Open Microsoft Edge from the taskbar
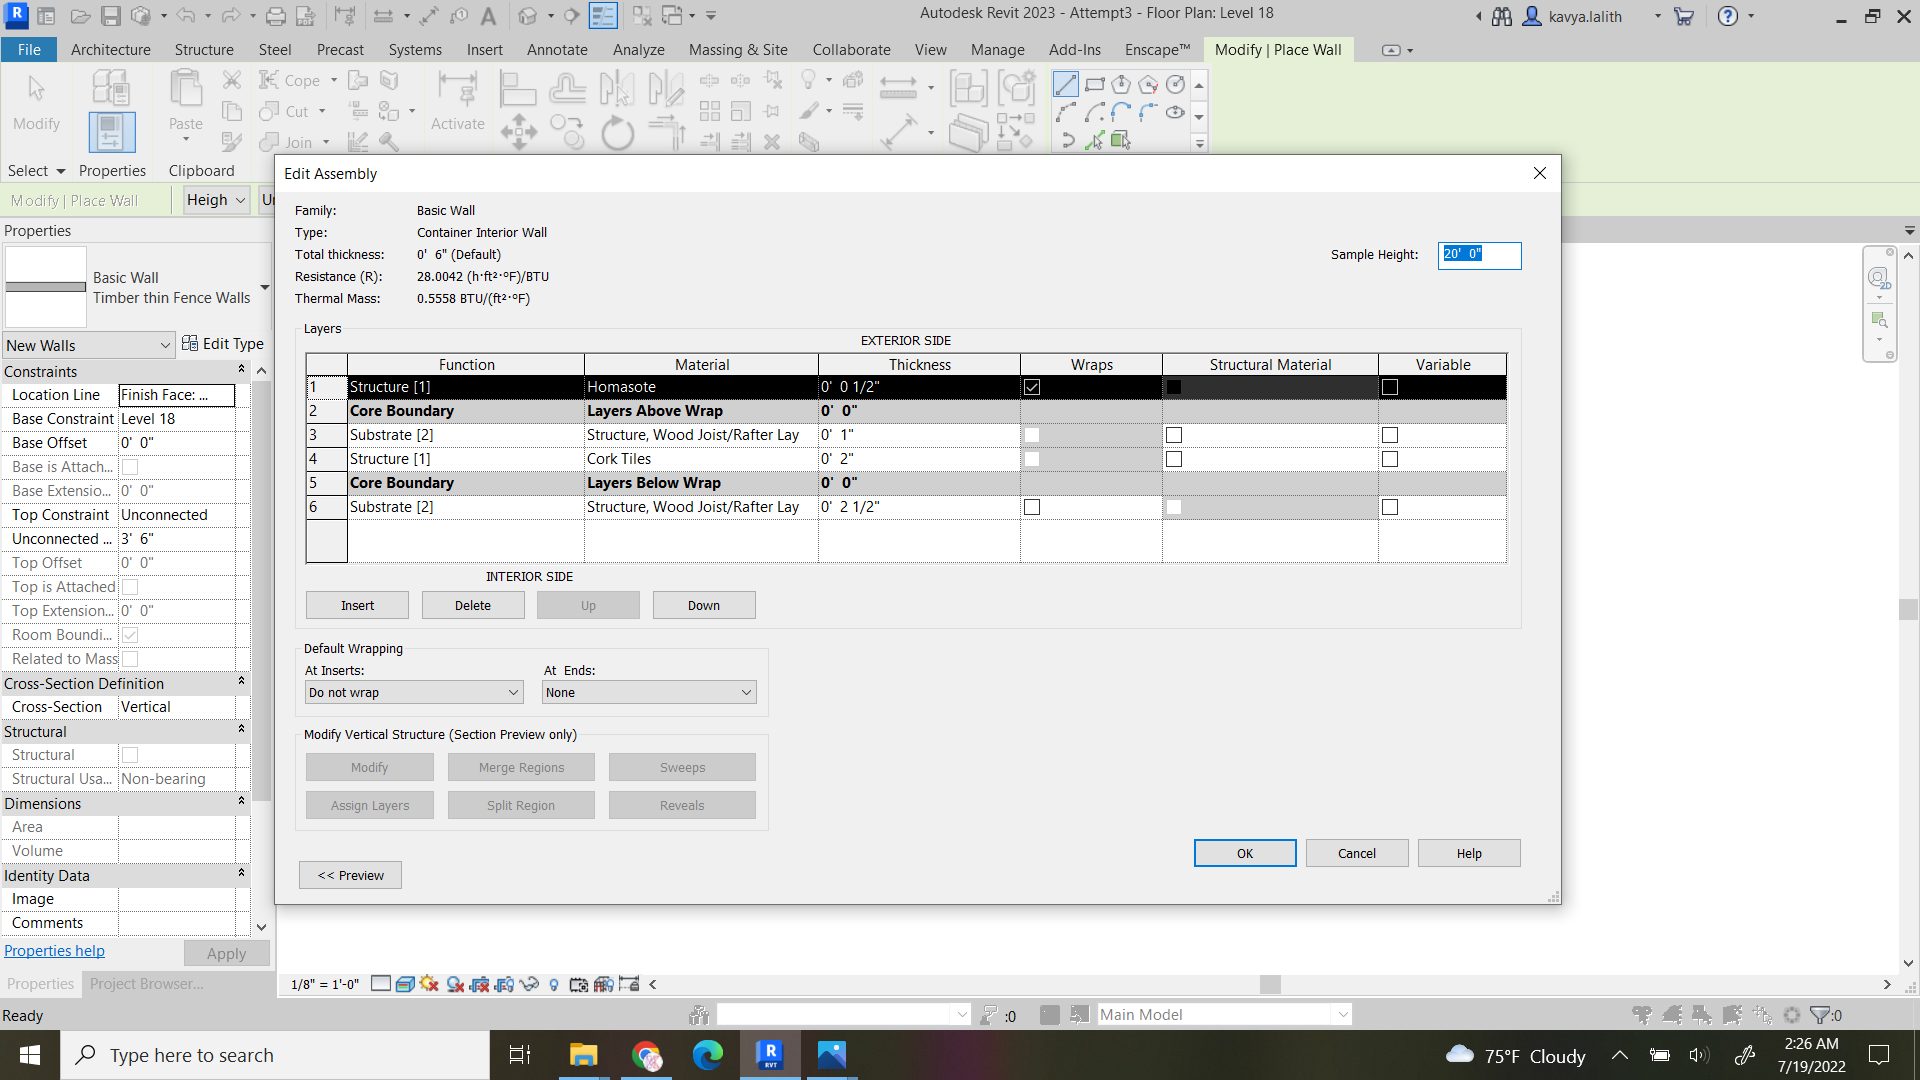 tap(708, 1055)
